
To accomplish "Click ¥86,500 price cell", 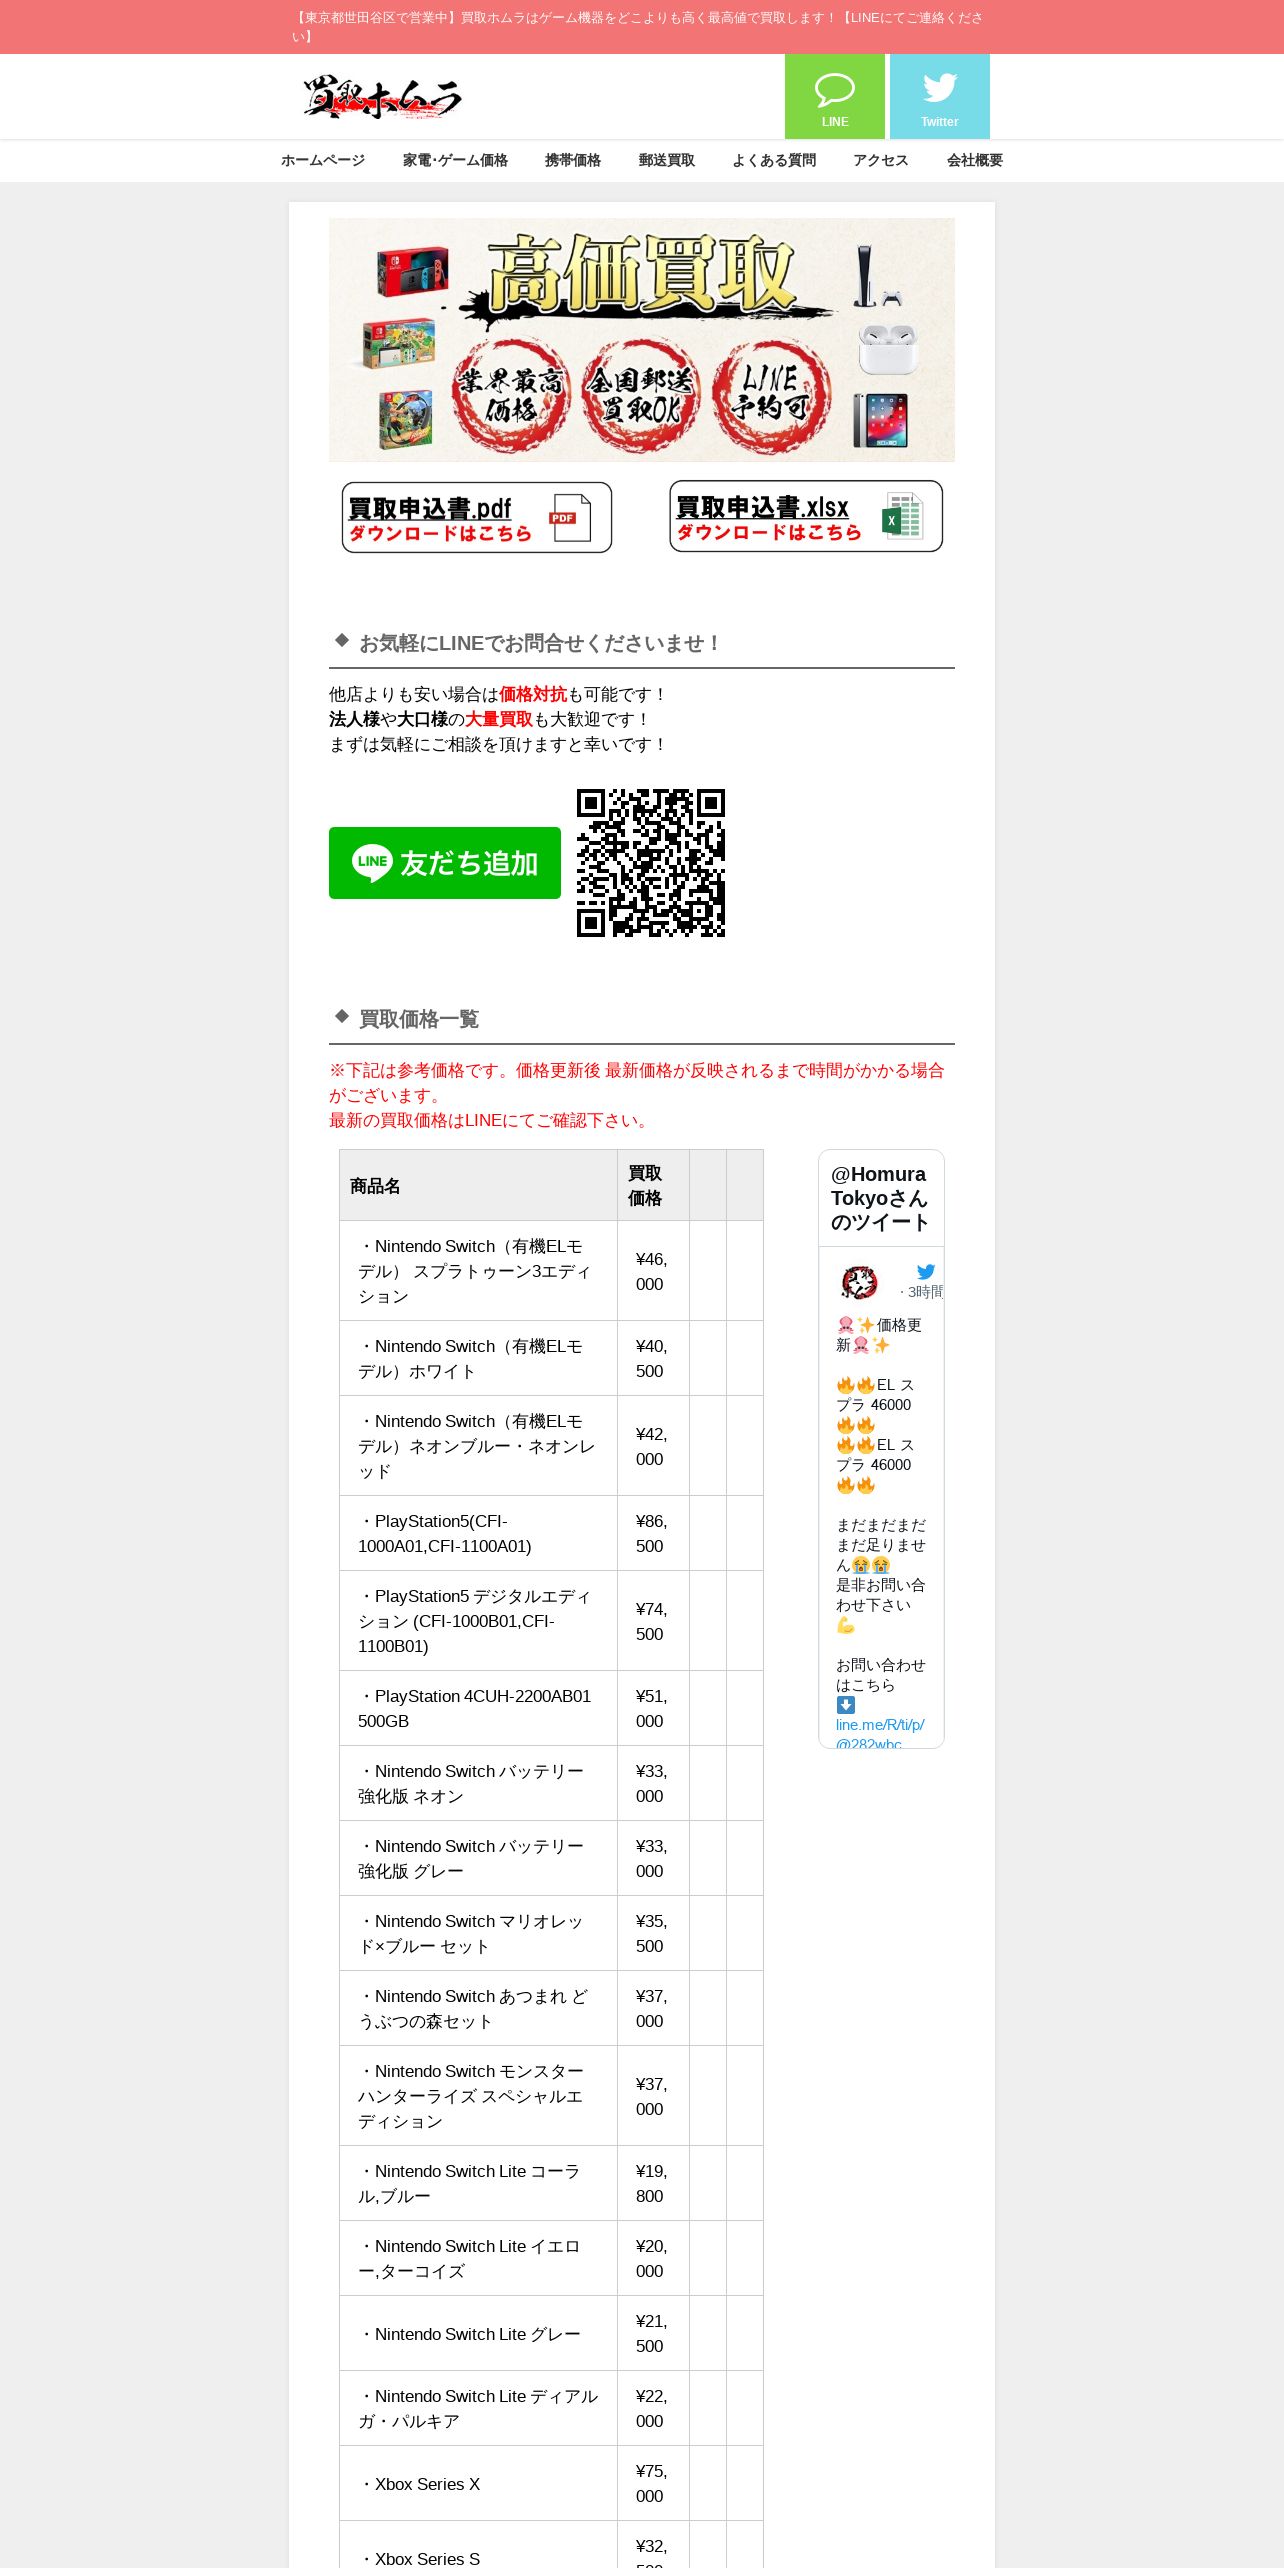I will (x=653, y=1533).
